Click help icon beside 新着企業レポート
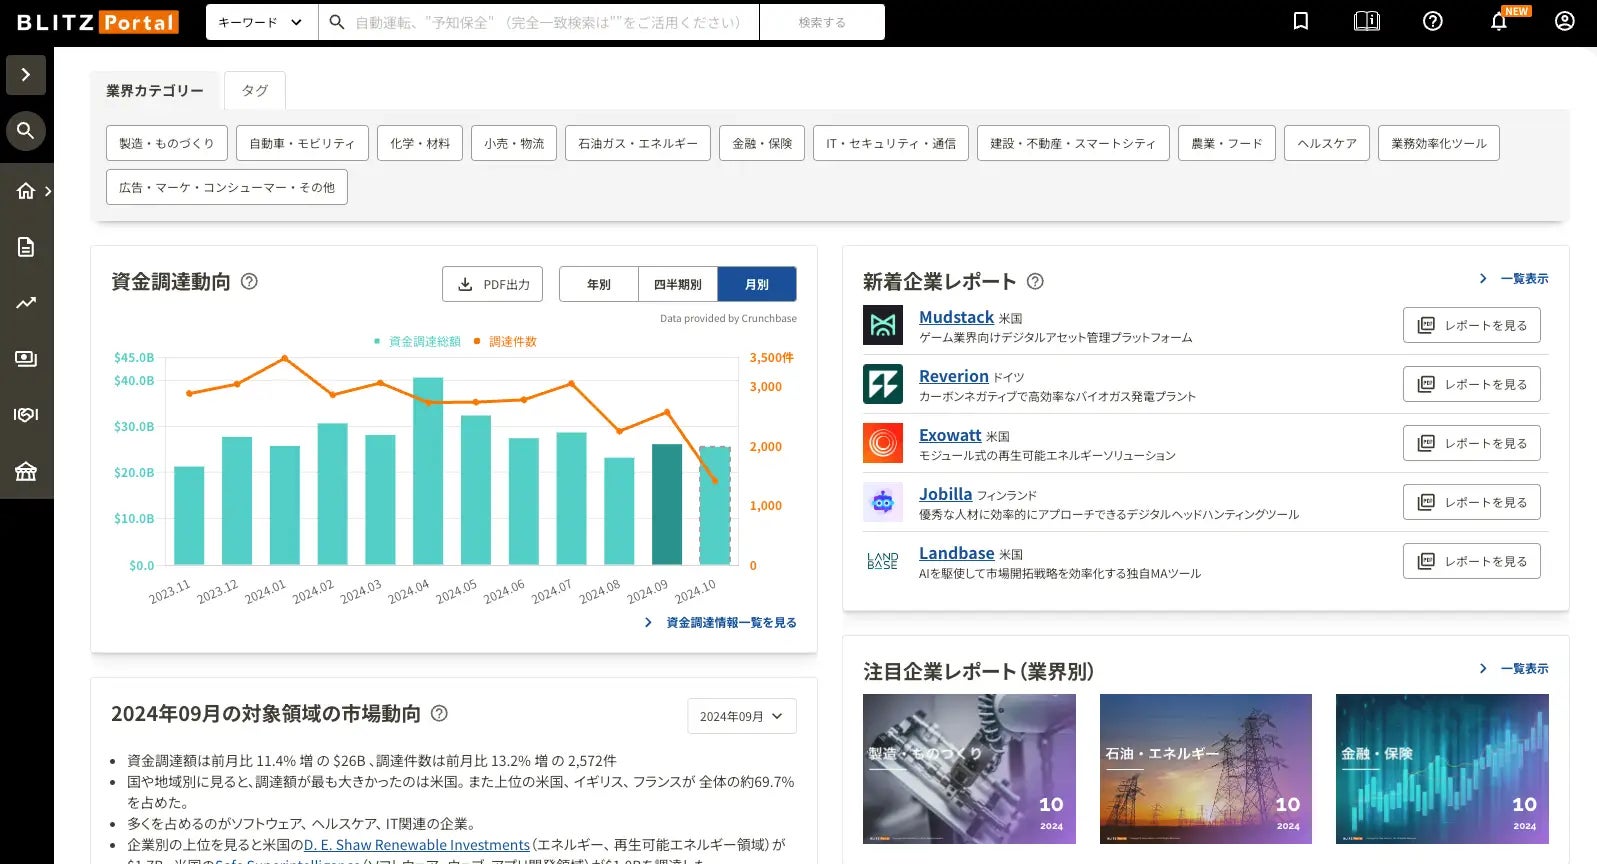 click(x=1036, y=282)
